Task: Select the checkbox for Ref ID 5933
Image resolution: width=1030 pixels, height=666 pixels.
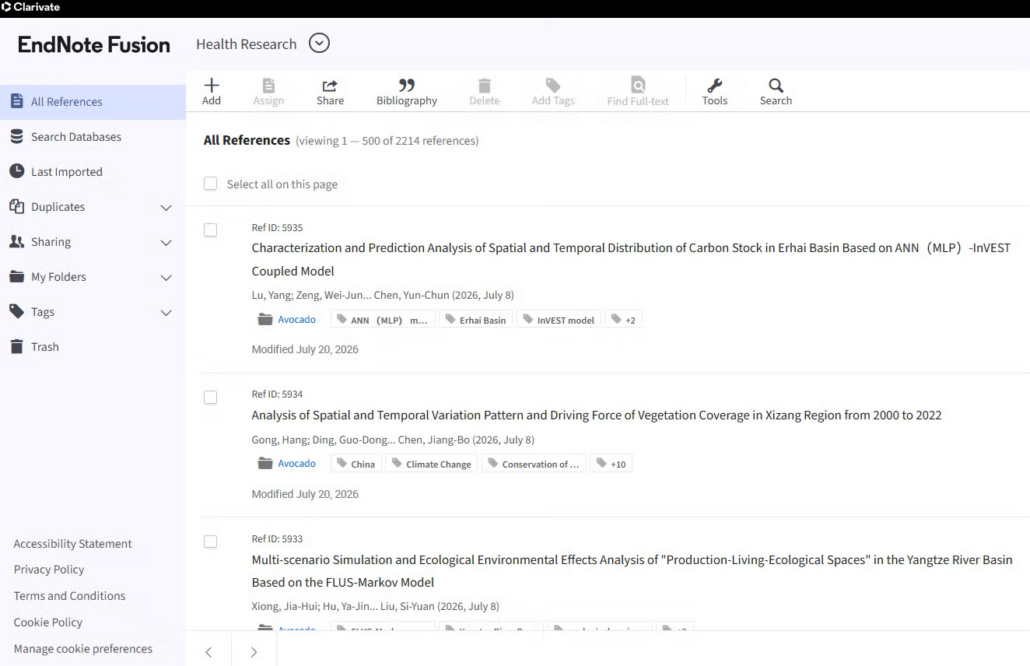Action: tap(210, 541)
